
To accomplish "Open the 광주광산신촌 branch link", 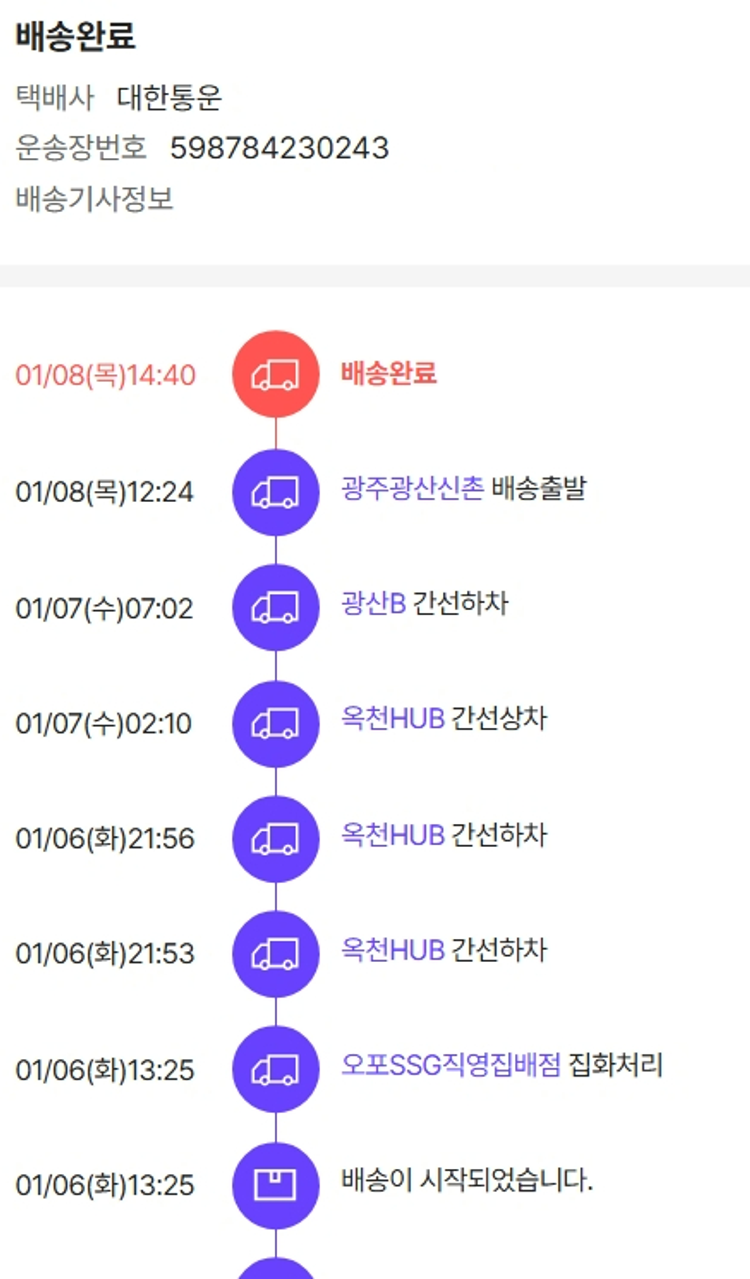I will click(412, 488).
